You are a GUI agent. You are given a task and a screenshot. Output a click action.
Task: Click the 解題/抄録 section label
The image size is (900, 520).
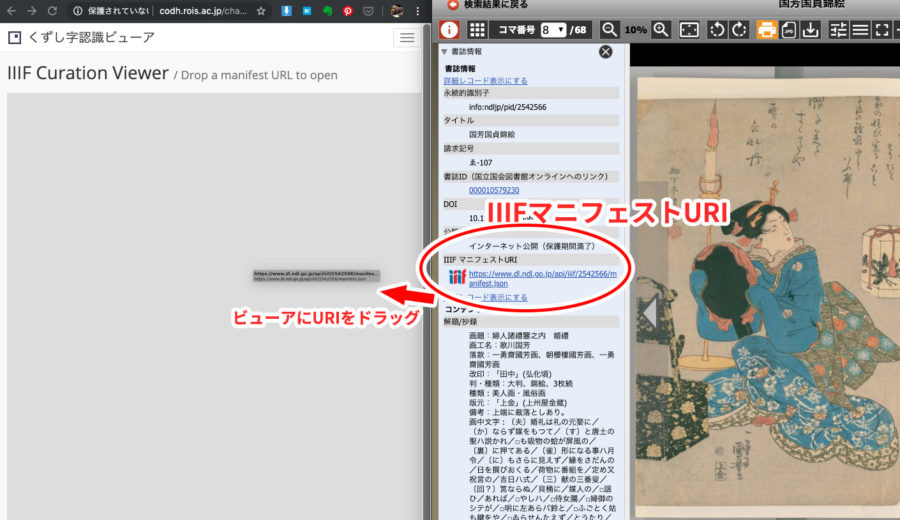pyautogui.click(x=460, y=322)
